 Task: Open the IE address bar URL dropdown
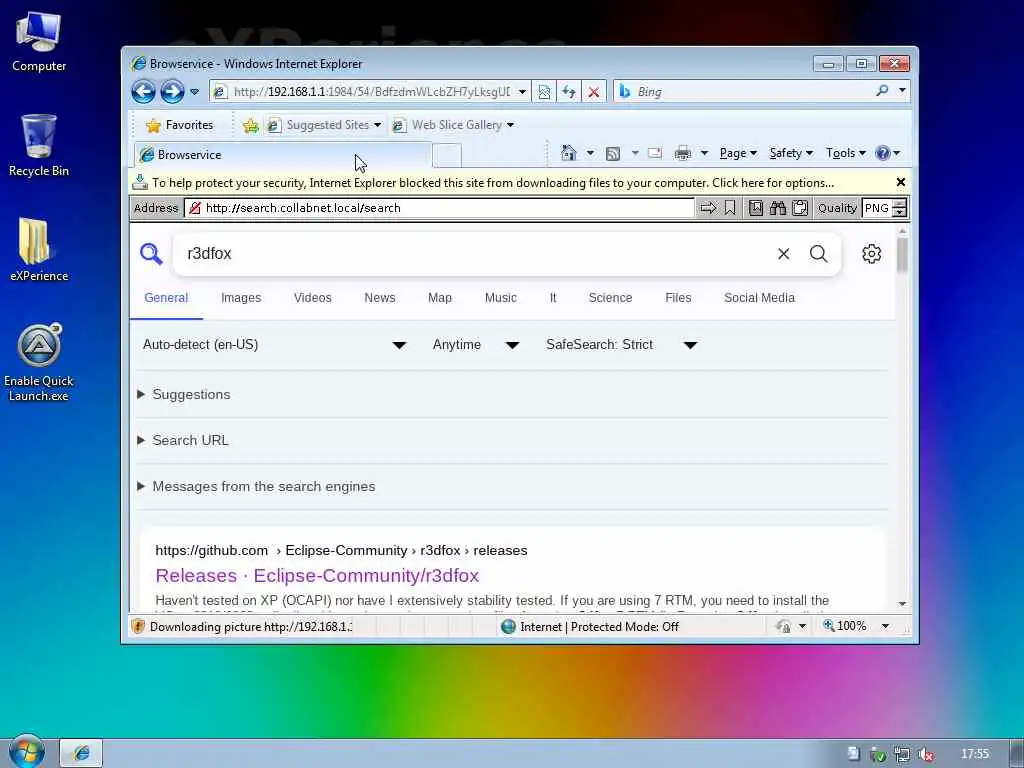(x=522, y=92)
